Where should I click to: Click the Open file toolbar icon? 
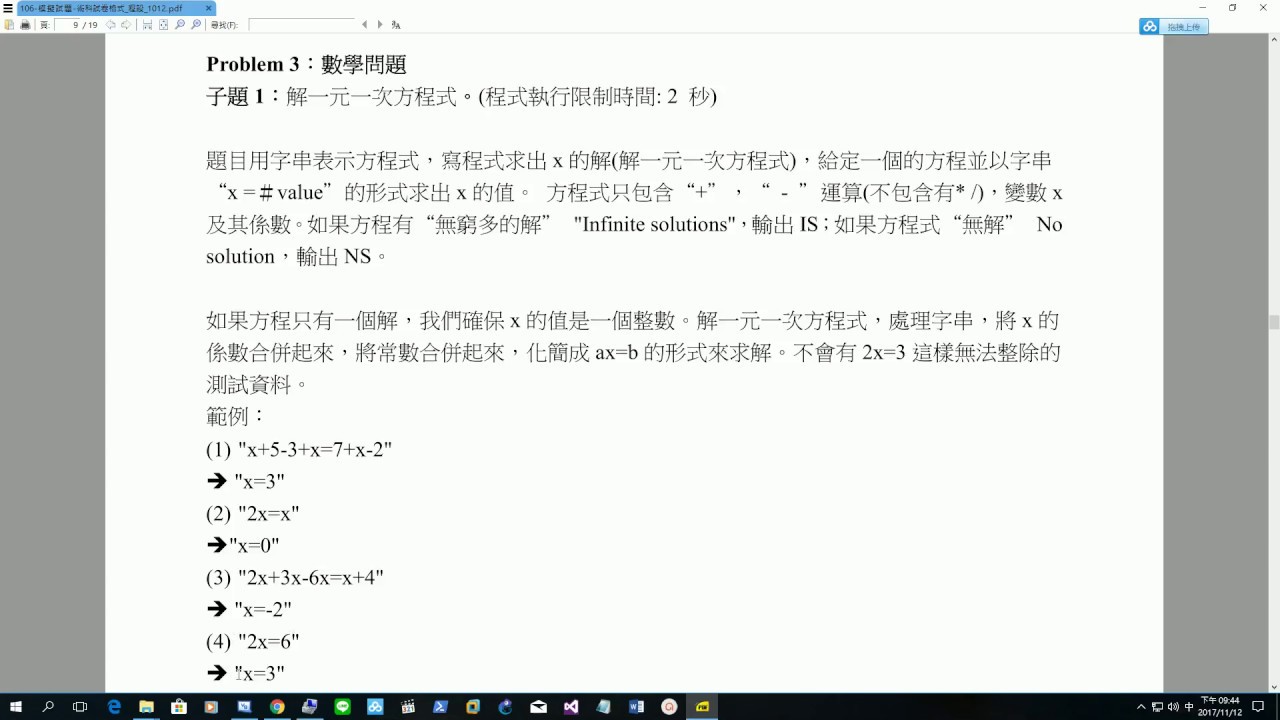tap(9, 25)
